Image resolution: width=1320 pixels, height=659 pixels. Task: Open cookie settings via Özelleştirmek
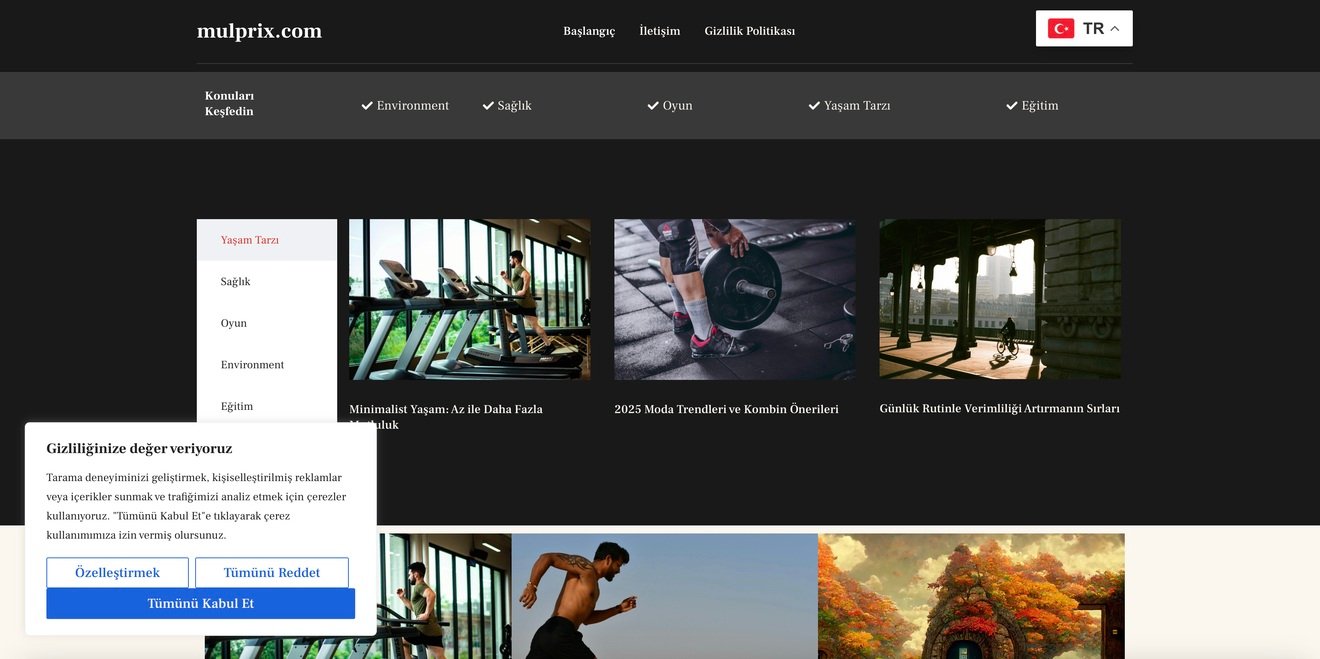pos(117,572)
